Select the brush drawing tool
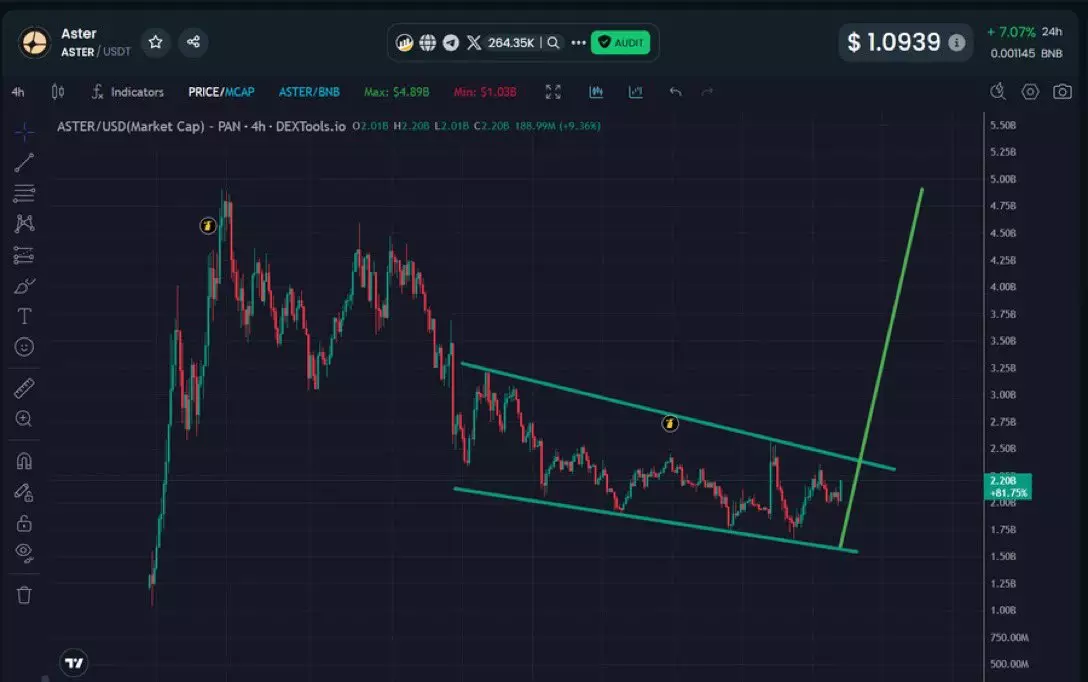This screenshot has width=1088, height=682. click(24, 286)
